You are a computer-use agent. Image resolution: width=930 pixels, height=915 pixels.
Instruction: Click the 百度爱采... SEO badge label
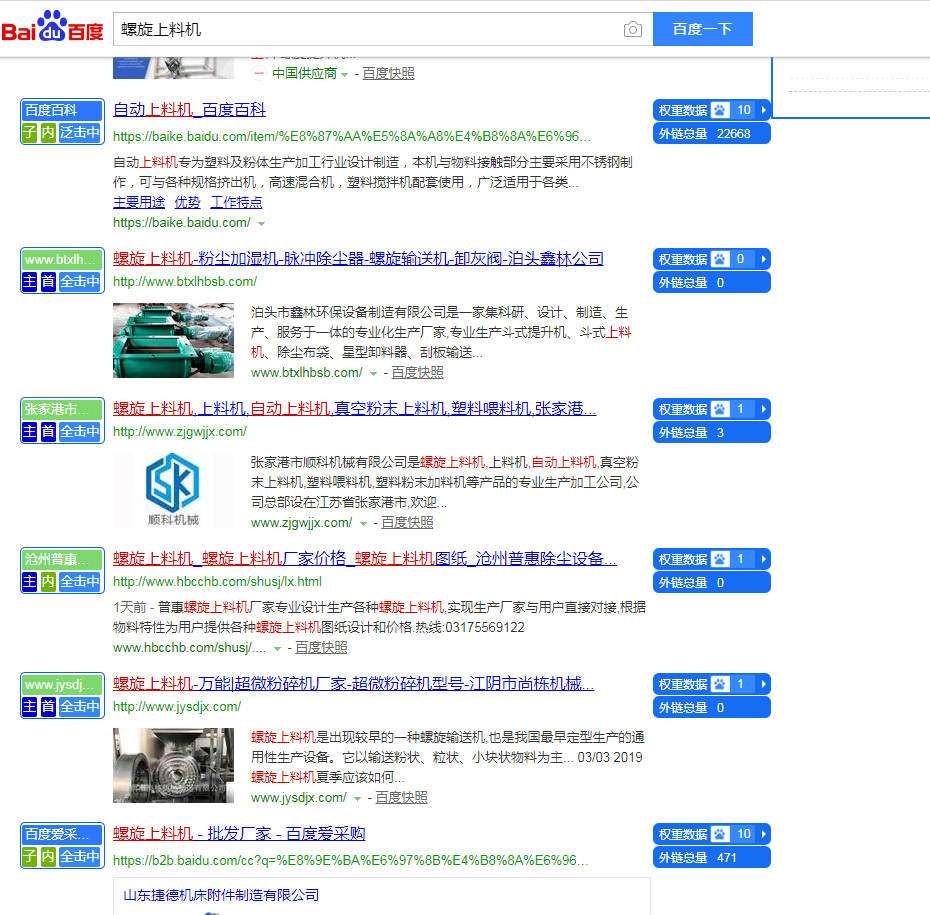coord(62,834)
